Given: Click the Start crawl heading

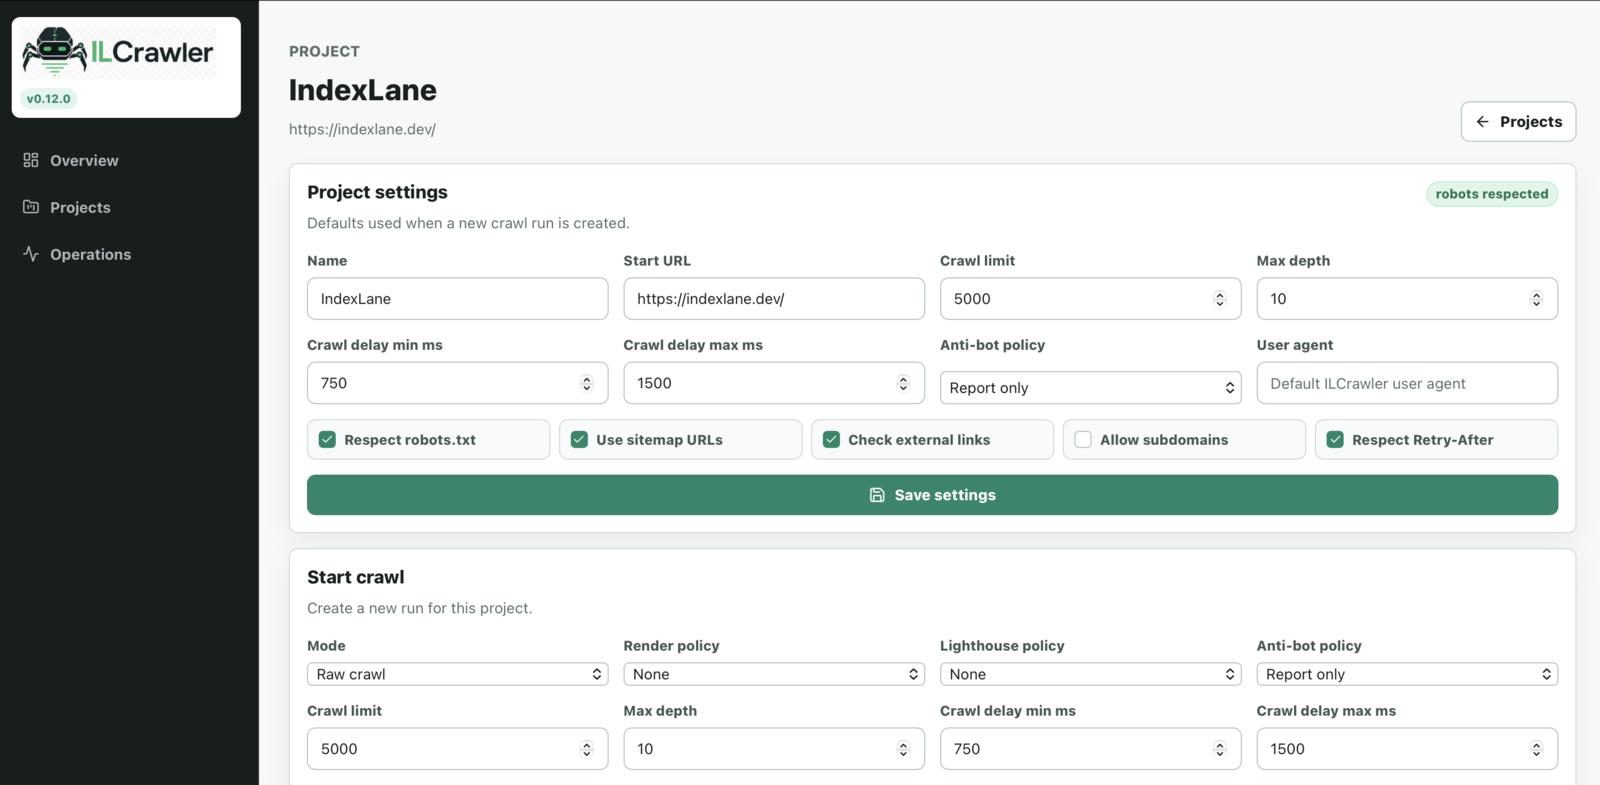Looking at the screenshot, I should click(355, 577).
